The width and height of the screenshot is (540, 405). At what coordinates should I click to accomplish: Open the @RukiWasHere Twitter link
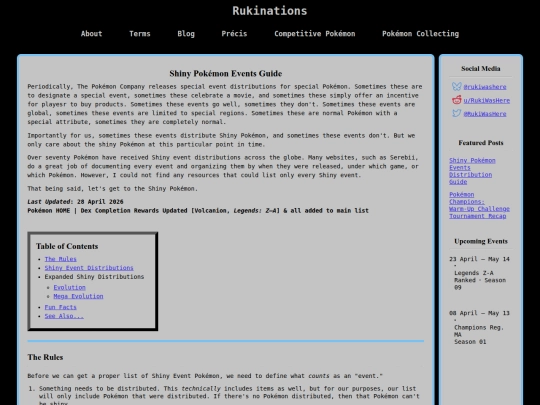(x=485, y=114)
